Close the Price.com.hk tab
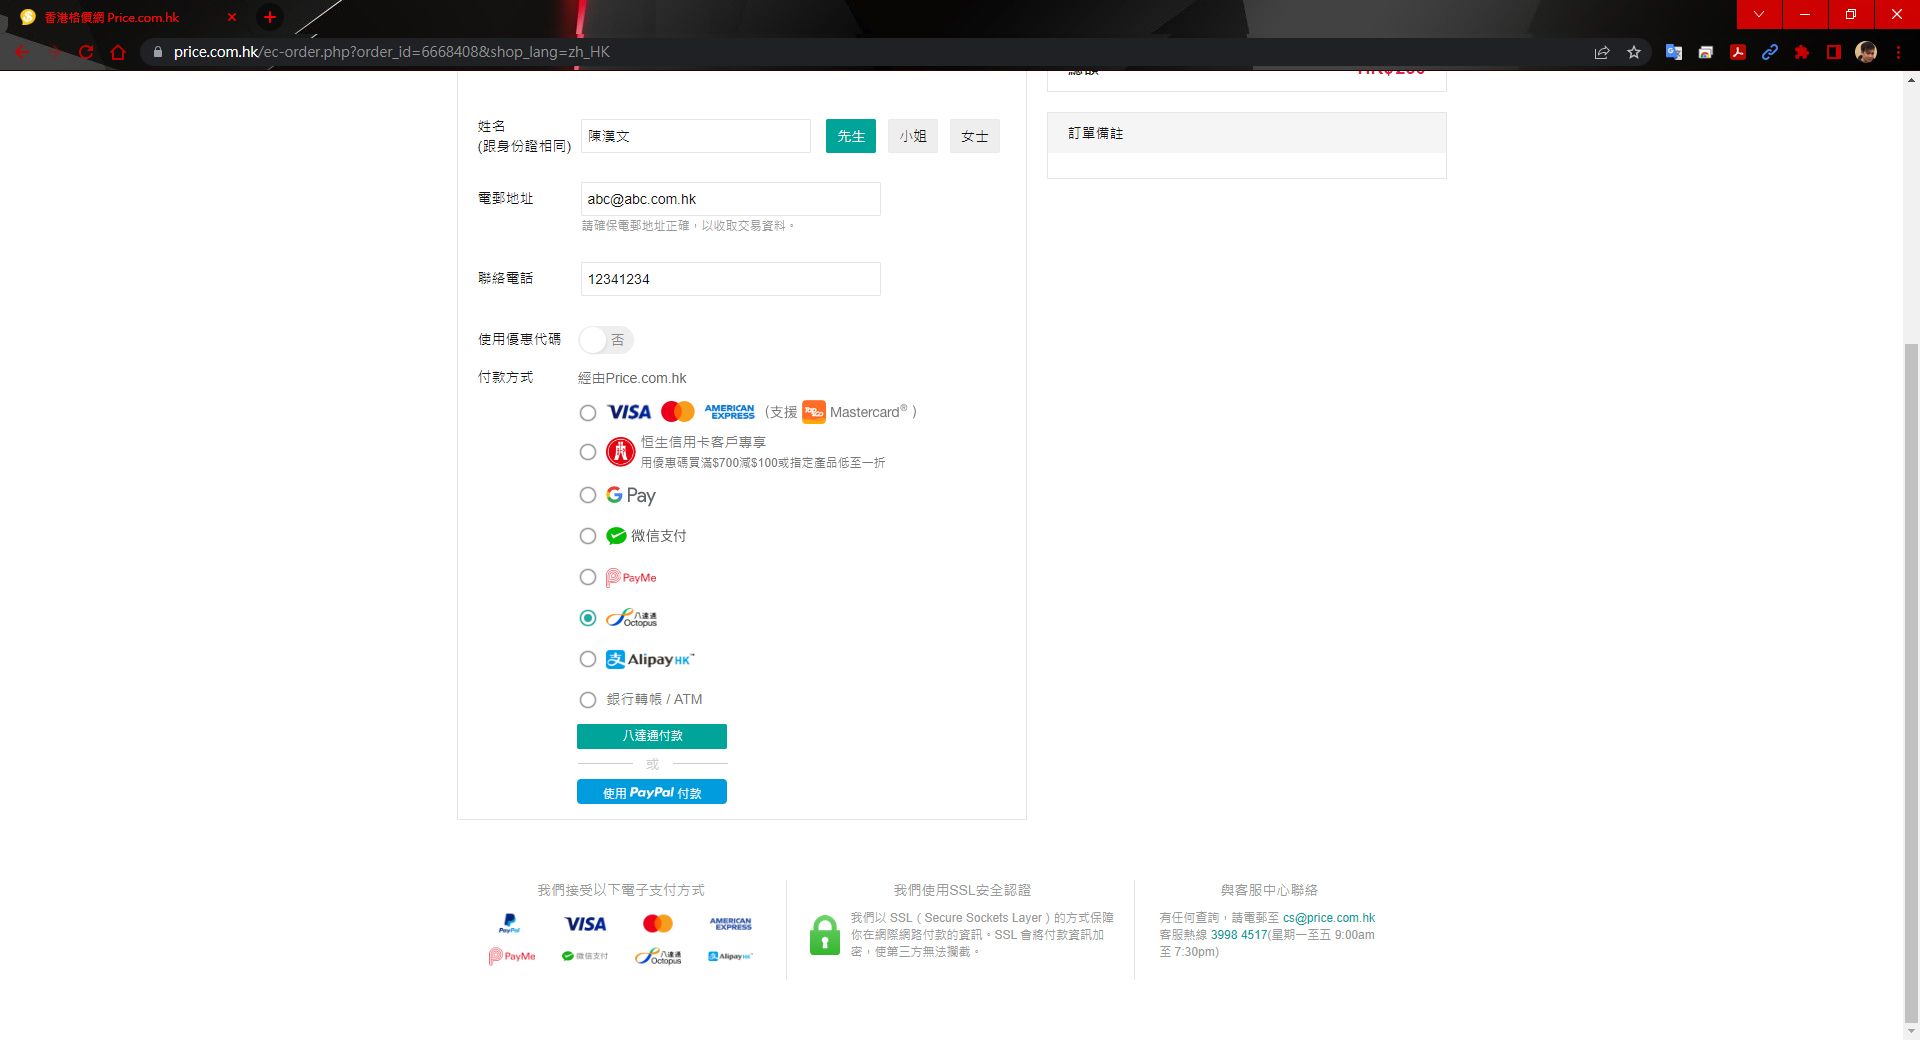Screen dimensions: 1920x1040 (232, 17)
